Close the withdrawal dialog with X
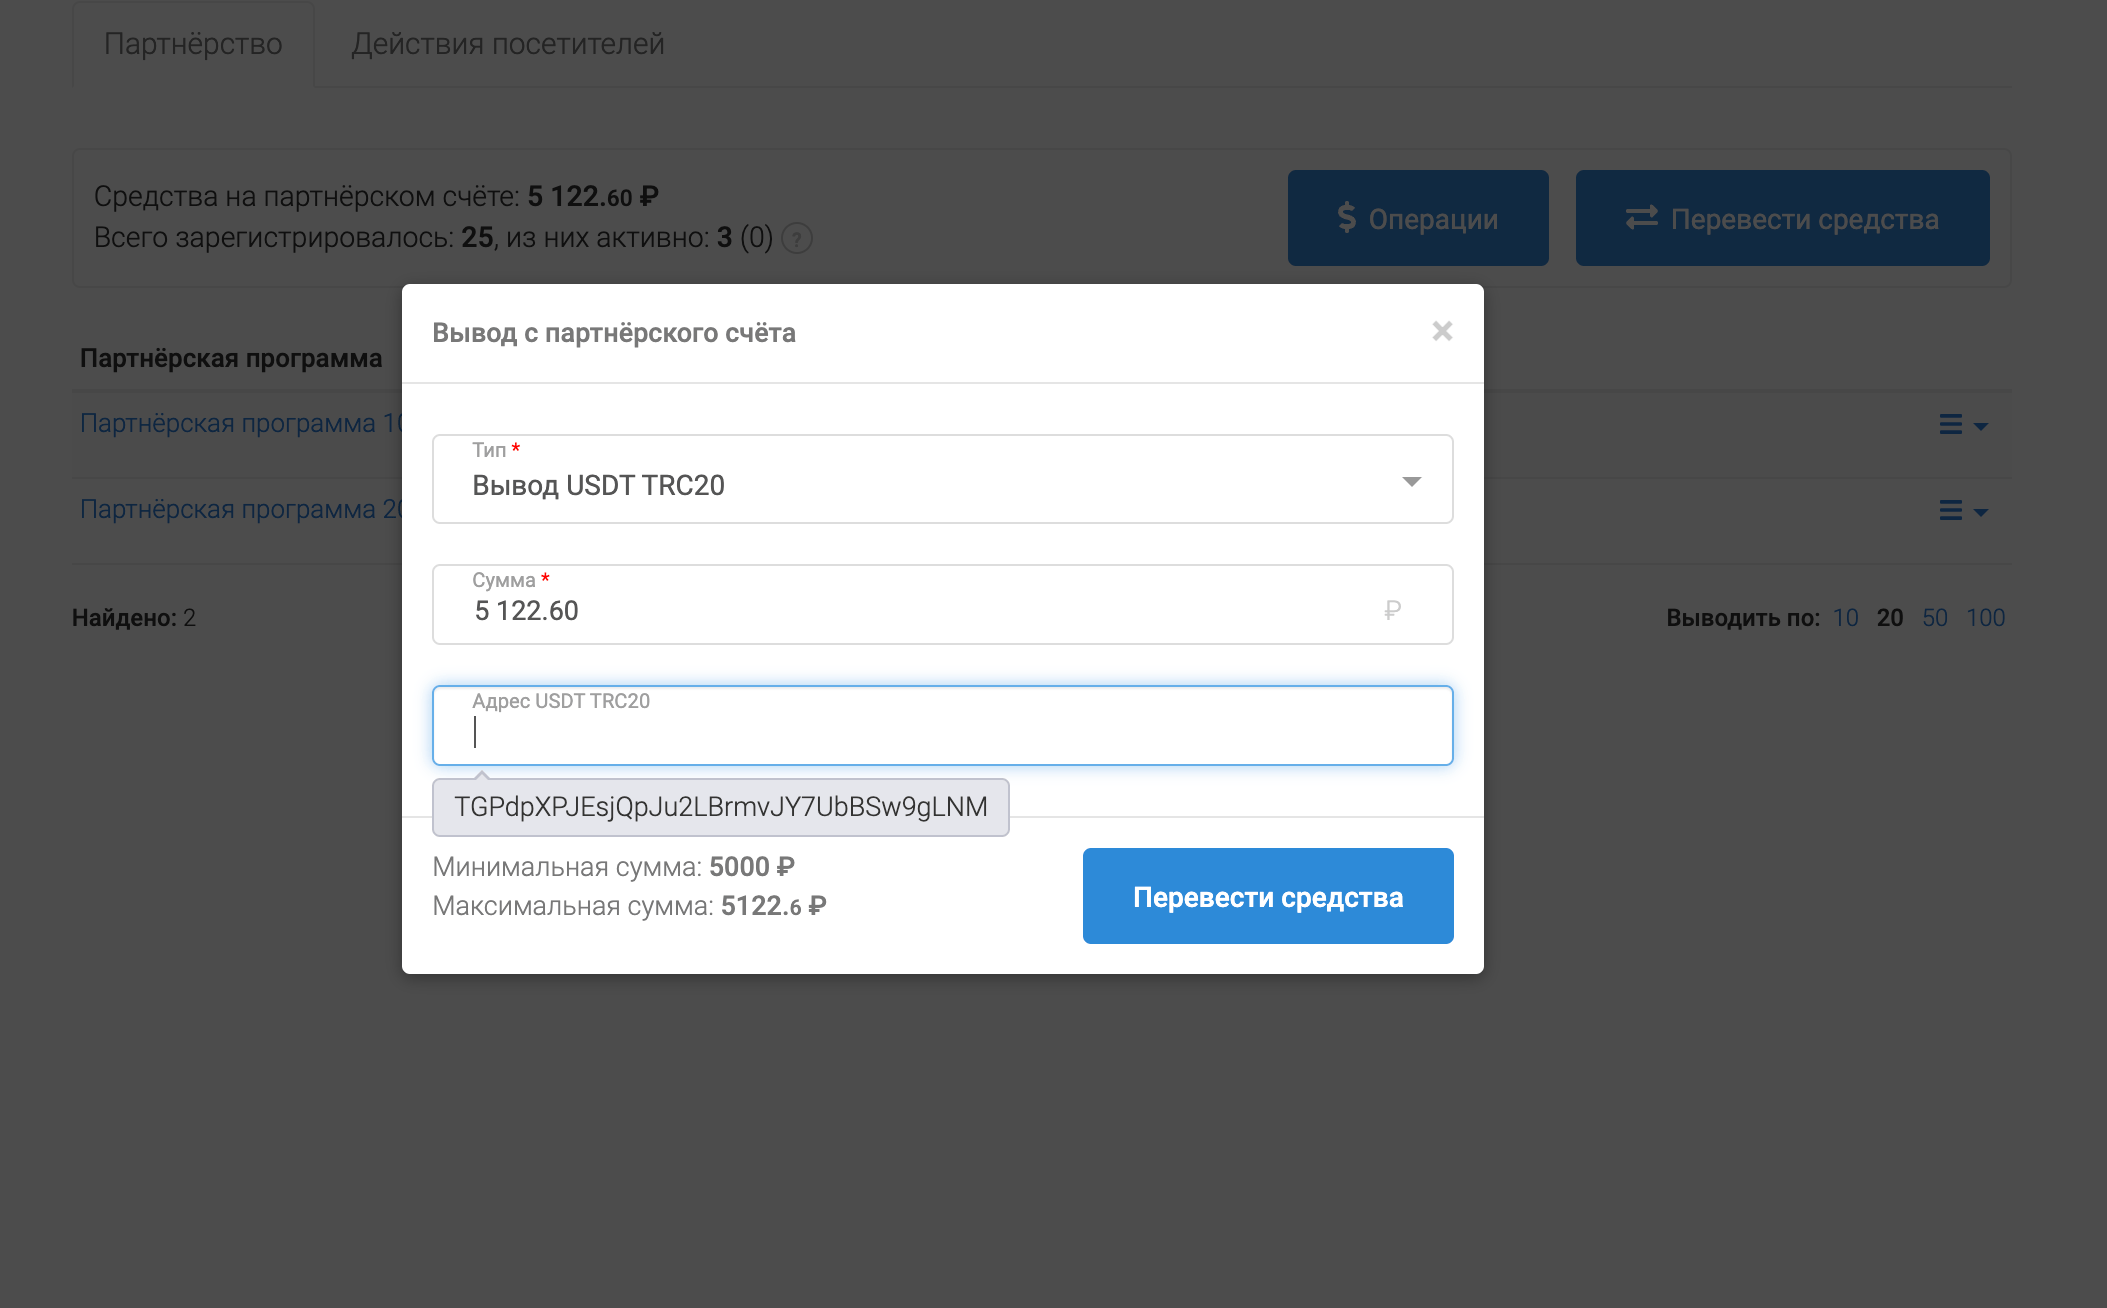The width and height of the screenshot is (2107, 1308). (x=1441, y=331)
